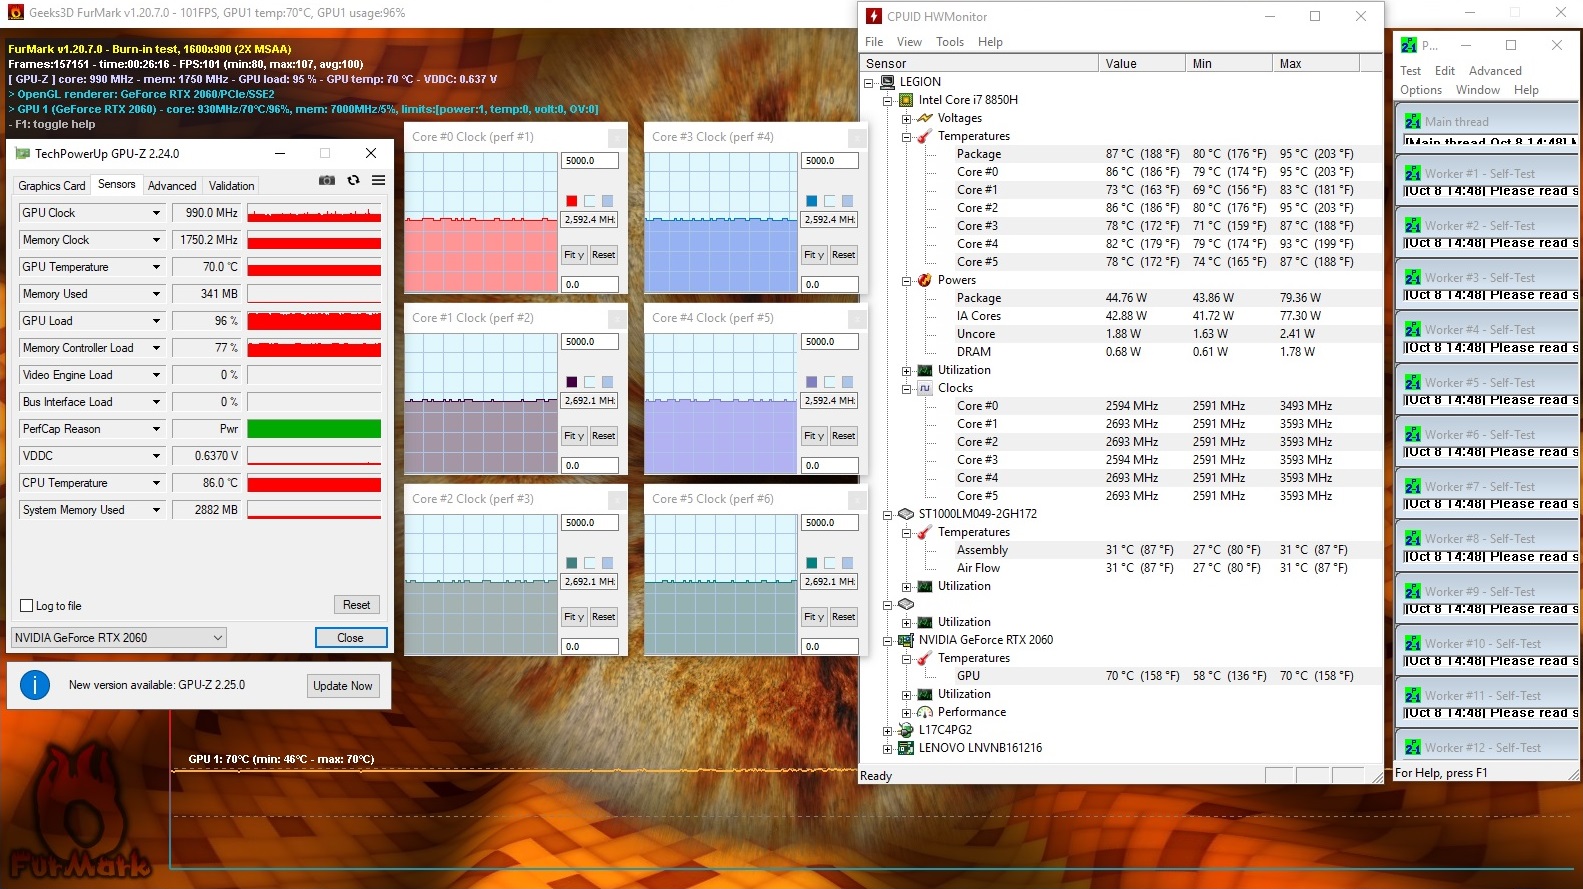The width and height of the screenshot is (1583, 889).
Task: Select the Package temperature row in HWMonitor
Action: coord(1121,154)
